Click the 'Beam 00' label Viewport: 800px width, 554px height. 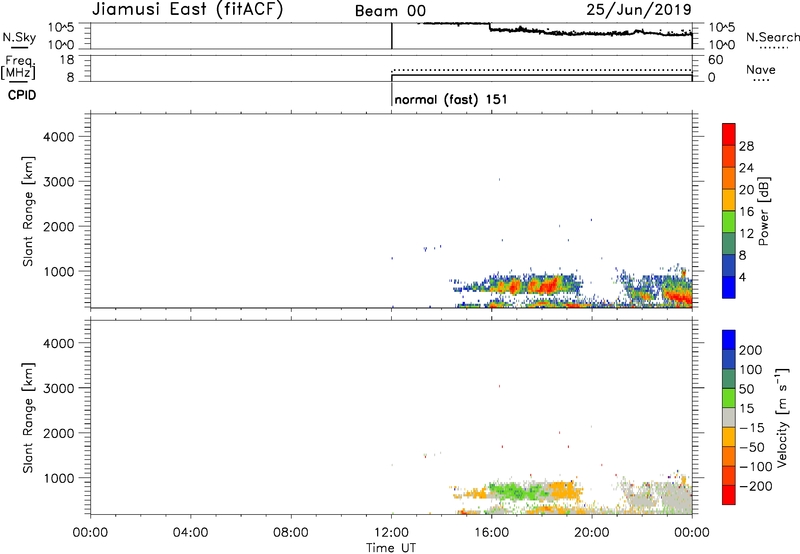tap(390, 11)
